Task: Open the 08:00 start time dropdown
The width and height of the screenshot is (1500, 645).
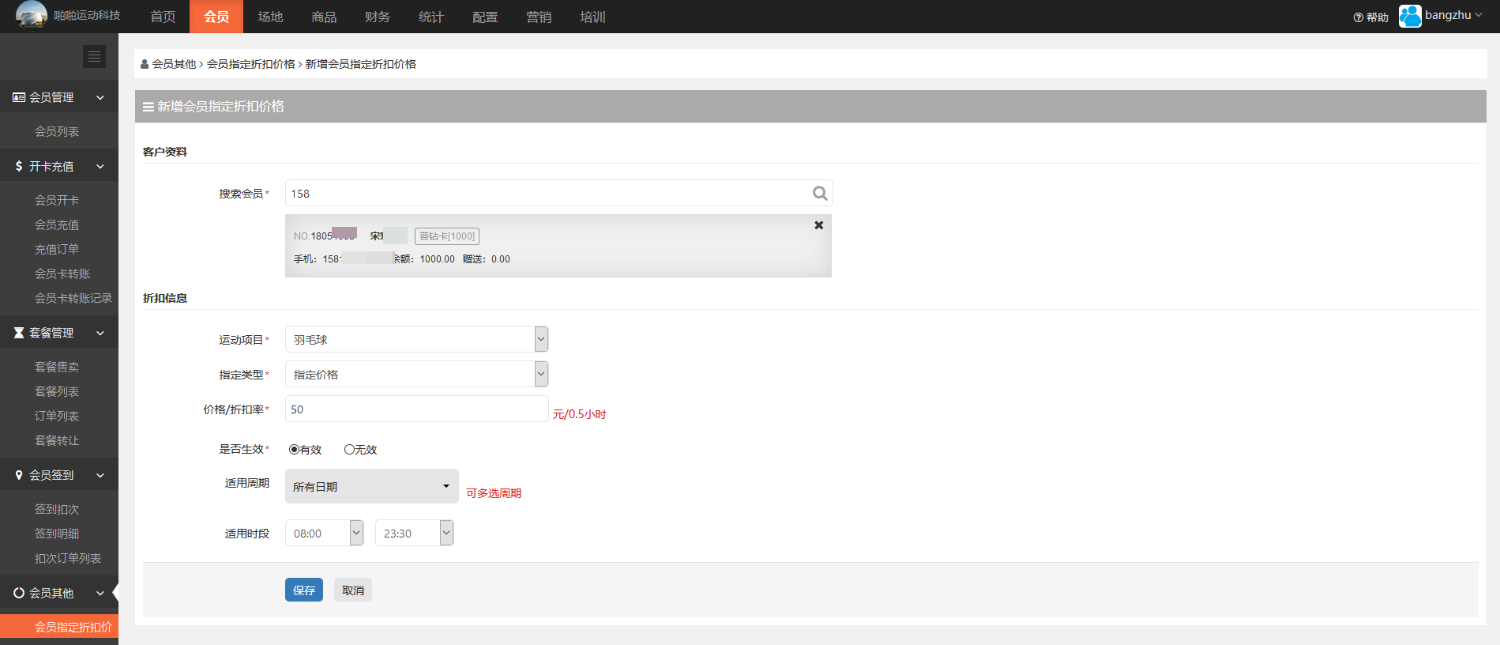Action: pos(324,534)
